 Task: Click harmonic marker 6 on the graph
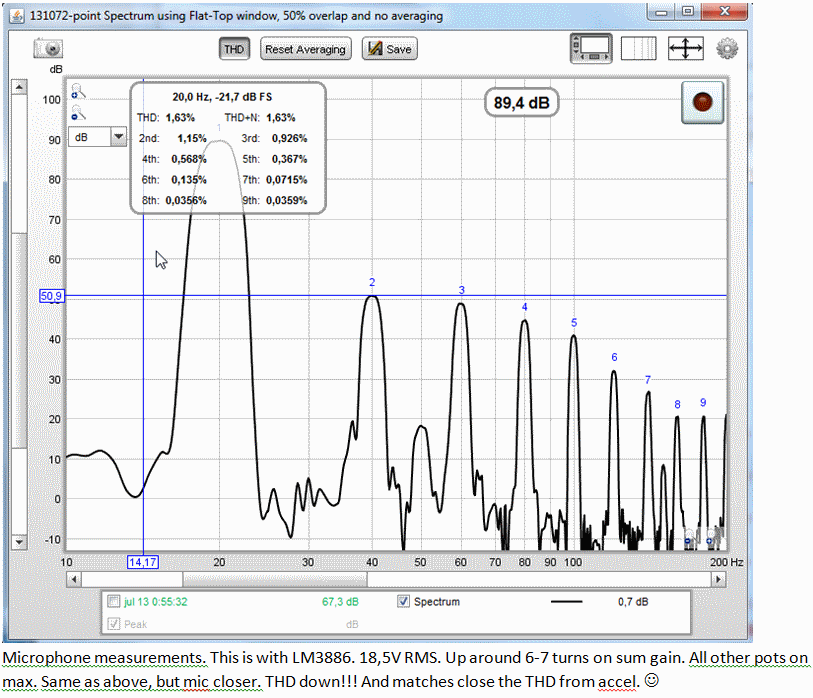point(614,357)
